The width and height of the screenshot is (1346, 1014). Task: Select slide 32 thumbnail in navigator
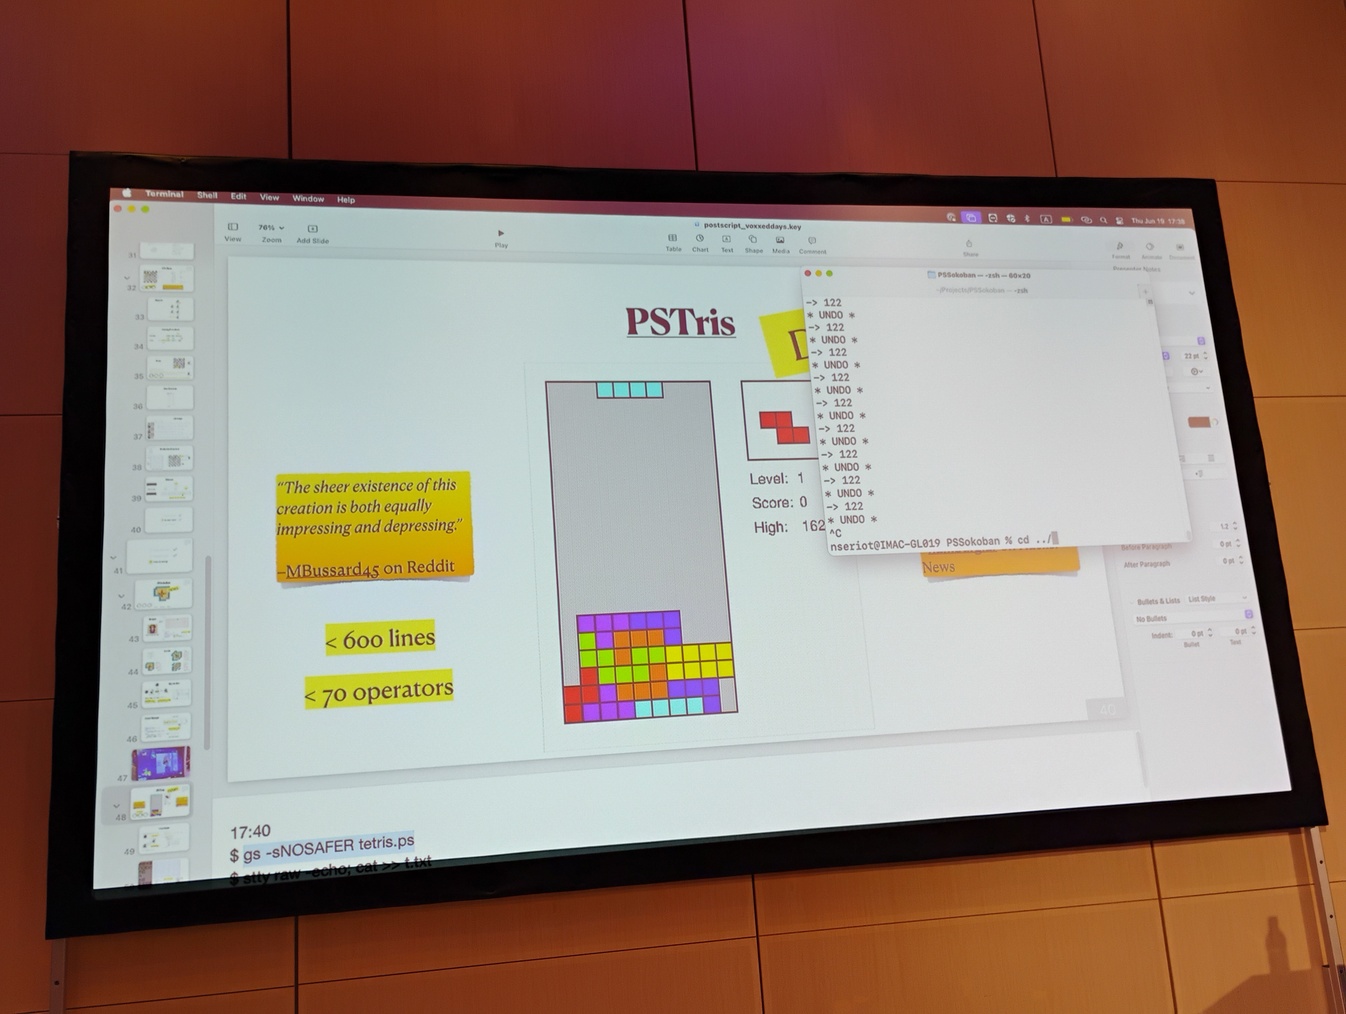(165, 279)
